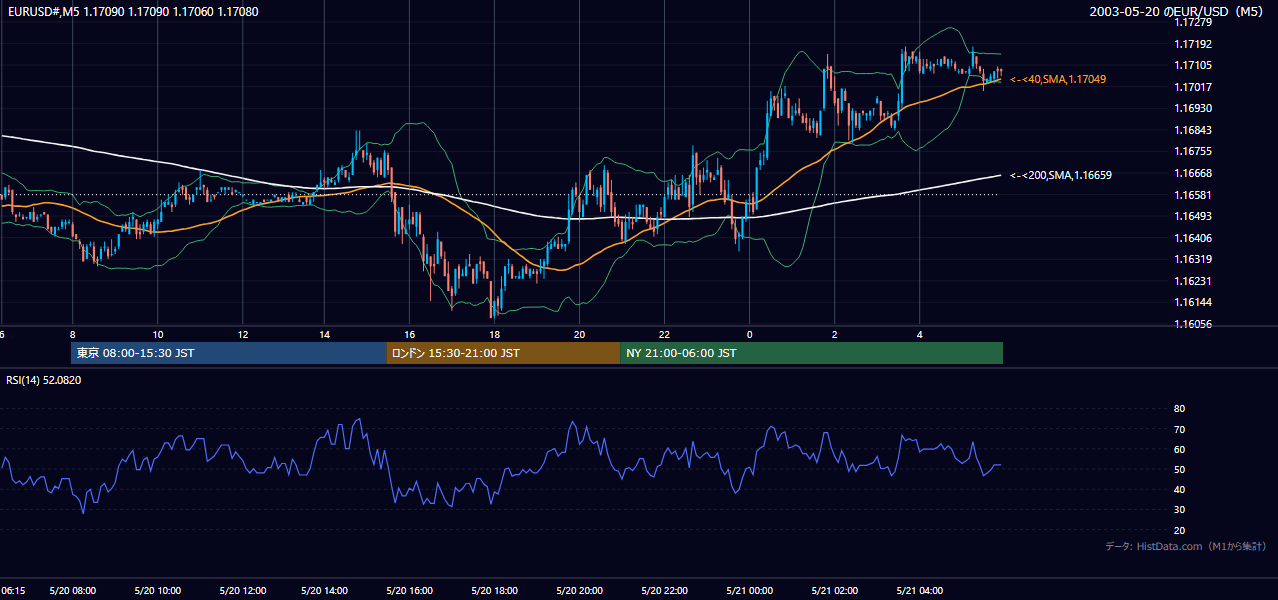Click hour tick 10 under the price chart
Image resolution: width=1278 pixels, height=600 pixels.
[157, 334]
